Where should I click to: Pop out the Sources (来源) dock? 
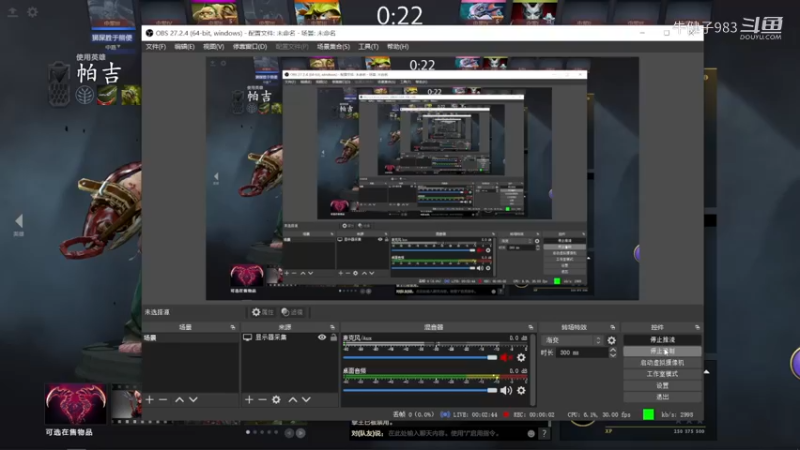[332, 327]
